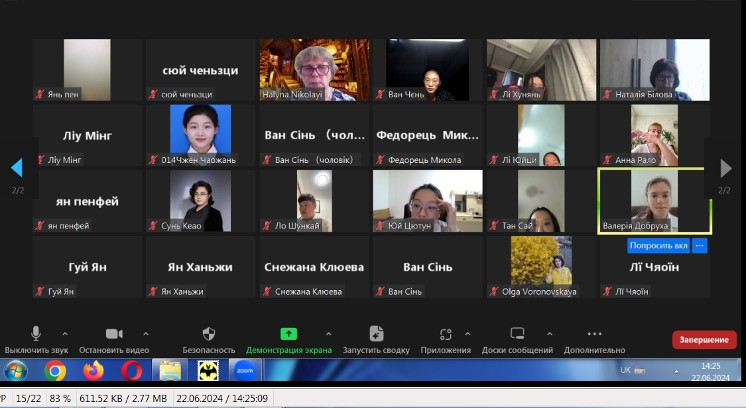
Task: Select Анна Рало video tile
Action: pos(655,136)
